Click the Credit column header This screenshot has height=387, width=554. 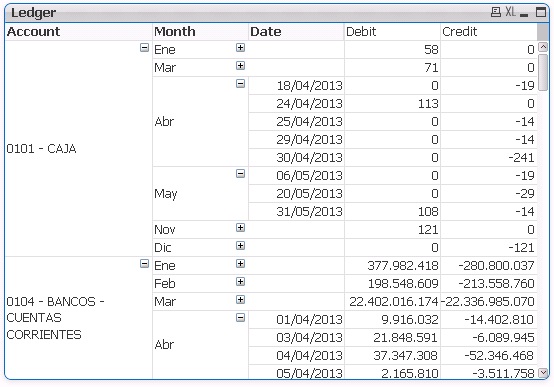coord(489,31)
